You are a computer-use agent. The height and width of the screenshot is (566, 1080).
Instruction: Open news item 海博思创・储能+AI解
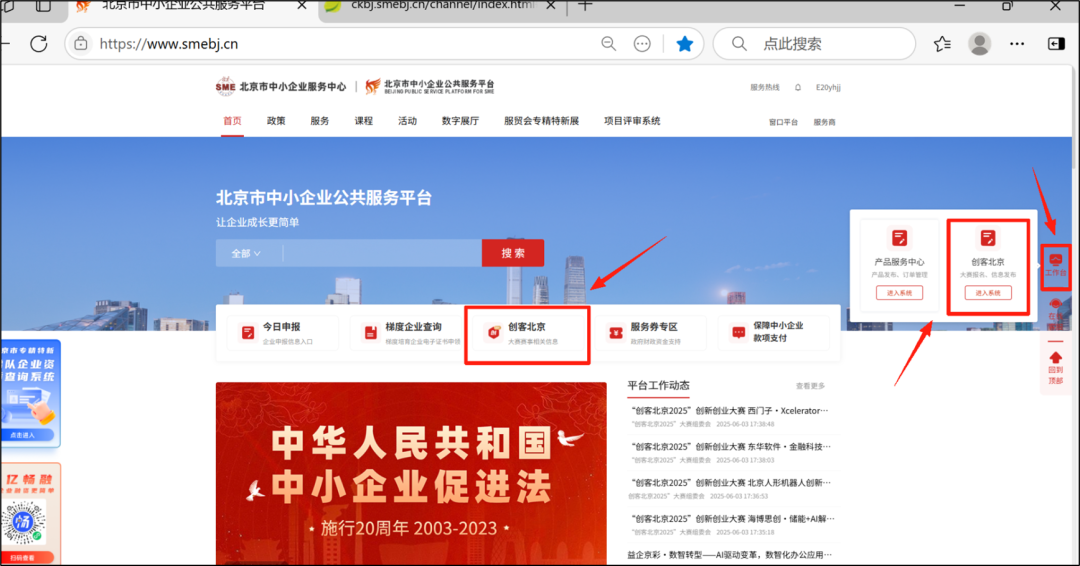(x=731, y=518)
